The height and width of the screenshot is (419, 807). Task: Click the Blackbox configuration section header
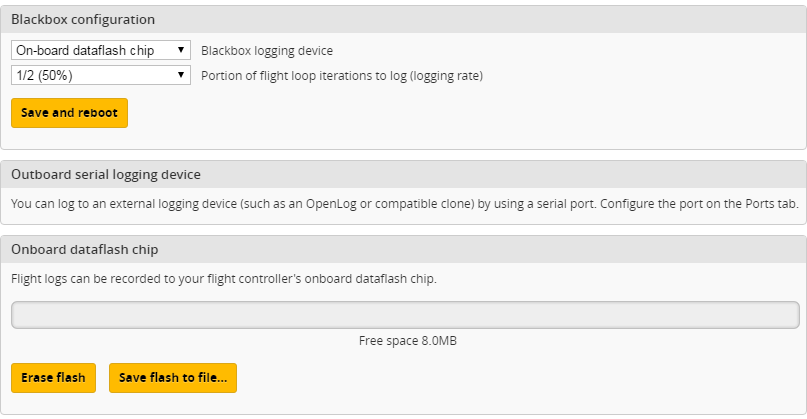(x=83, y=19)
